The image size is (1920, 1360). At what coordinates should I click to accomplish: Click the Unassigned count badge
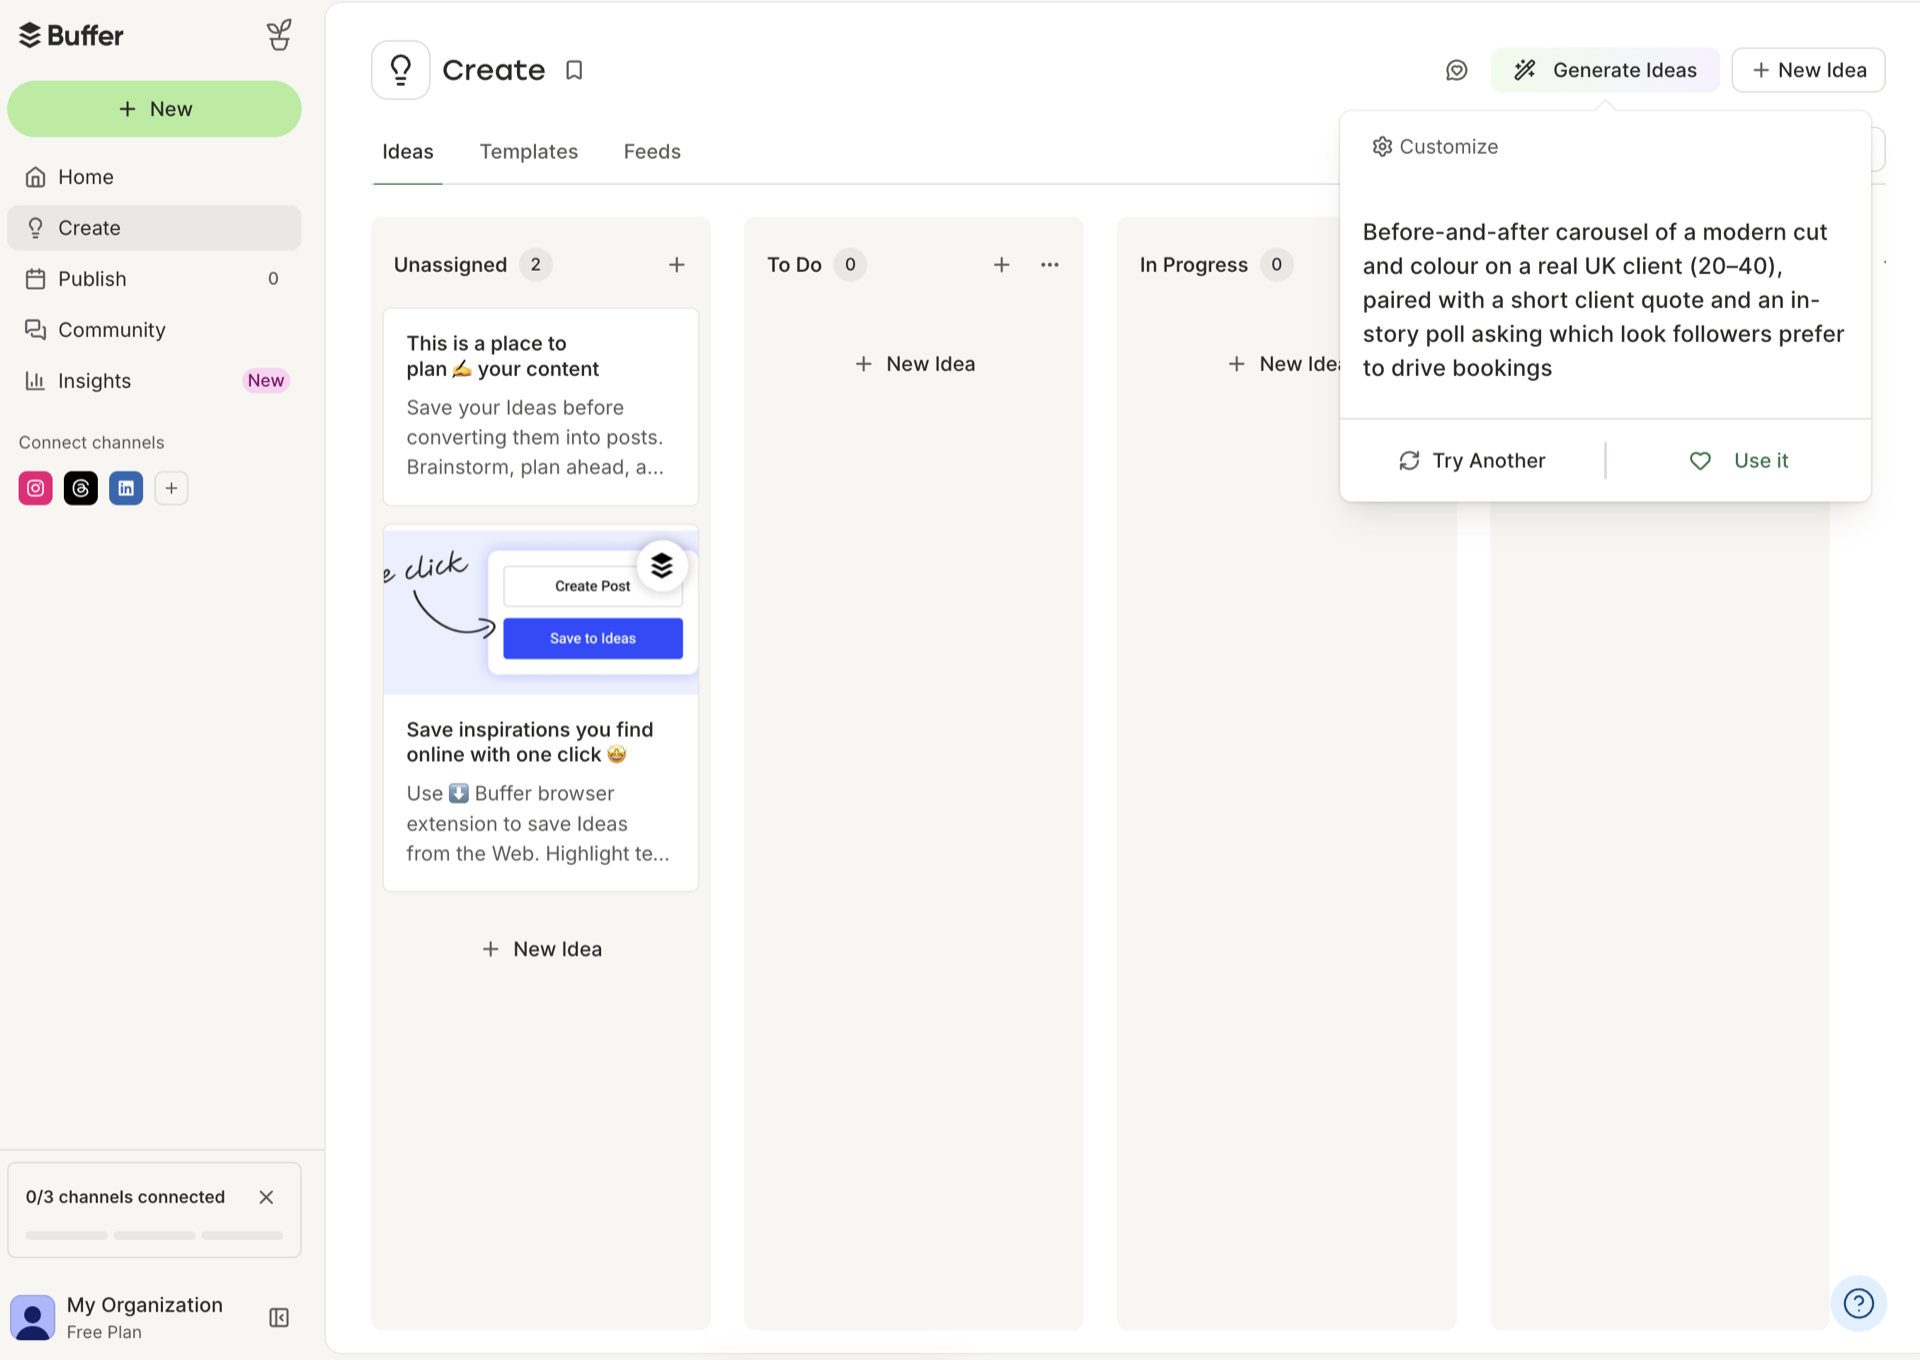pyautogui.click(x=536, y=265)
